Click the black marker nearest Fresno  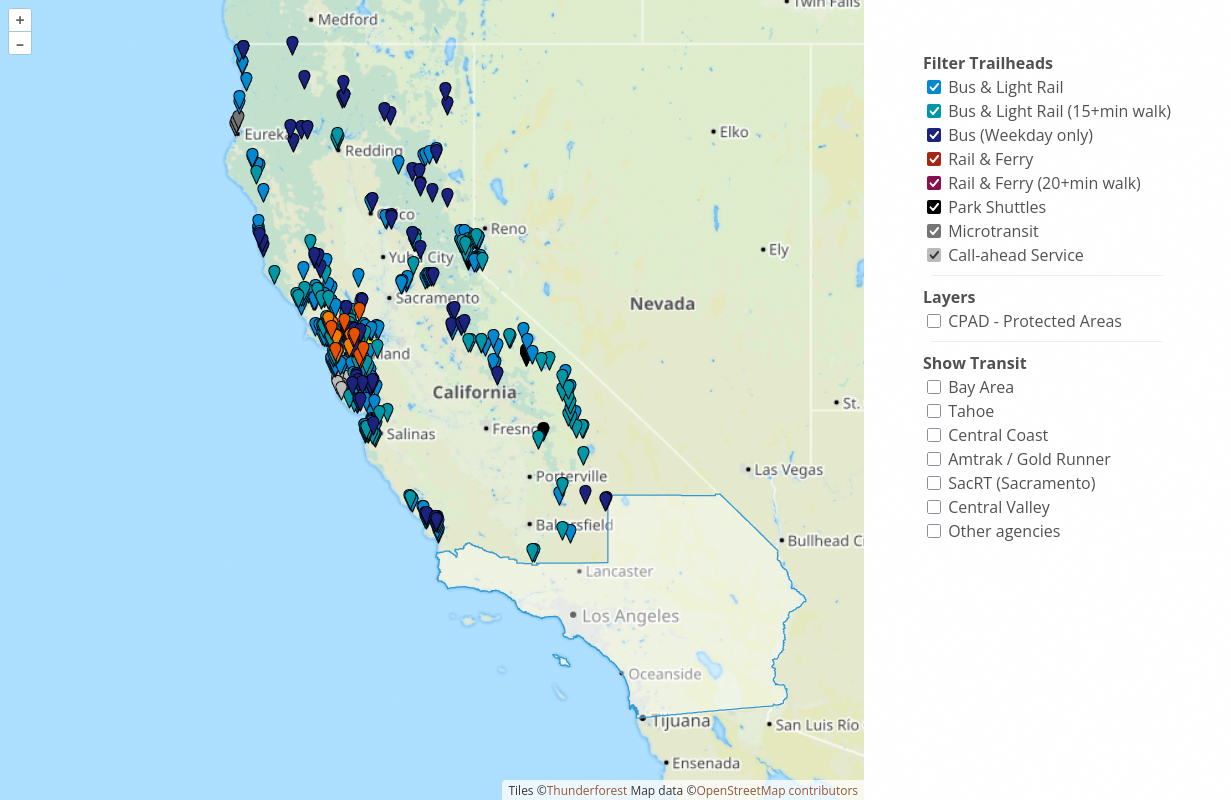pos(543,429)
